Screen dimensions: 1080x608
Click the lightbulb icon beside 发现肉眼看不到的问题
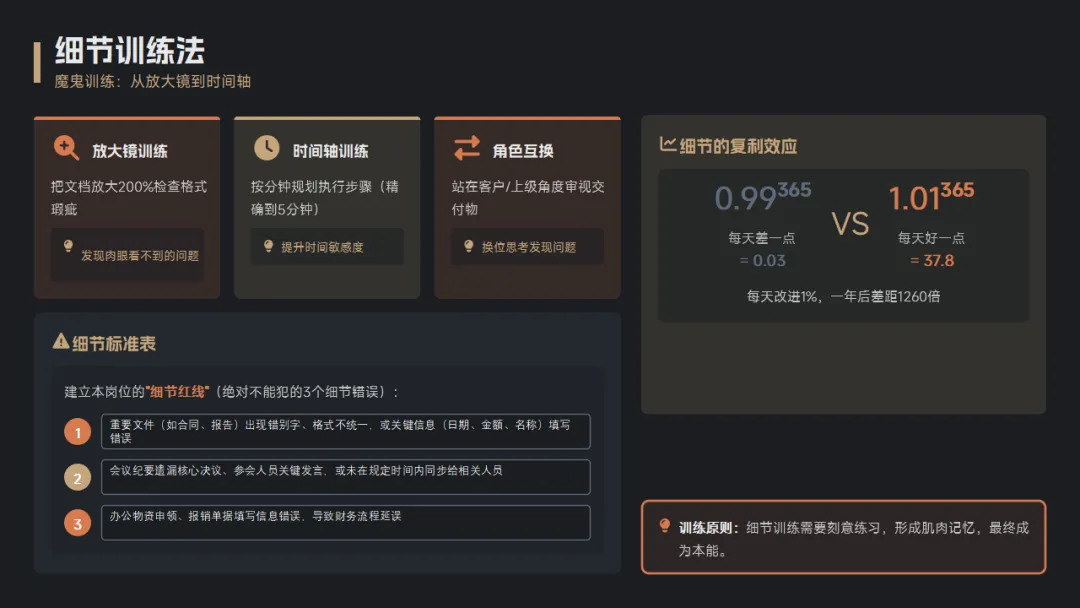coord(68,247)
